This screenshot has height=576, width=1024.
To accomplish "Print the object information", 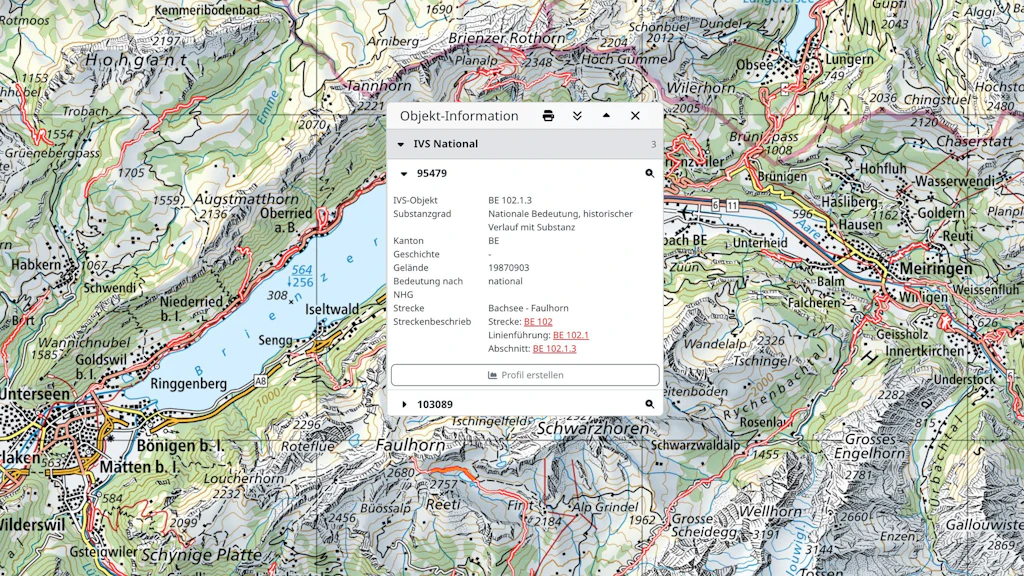I will click(548, 116).
